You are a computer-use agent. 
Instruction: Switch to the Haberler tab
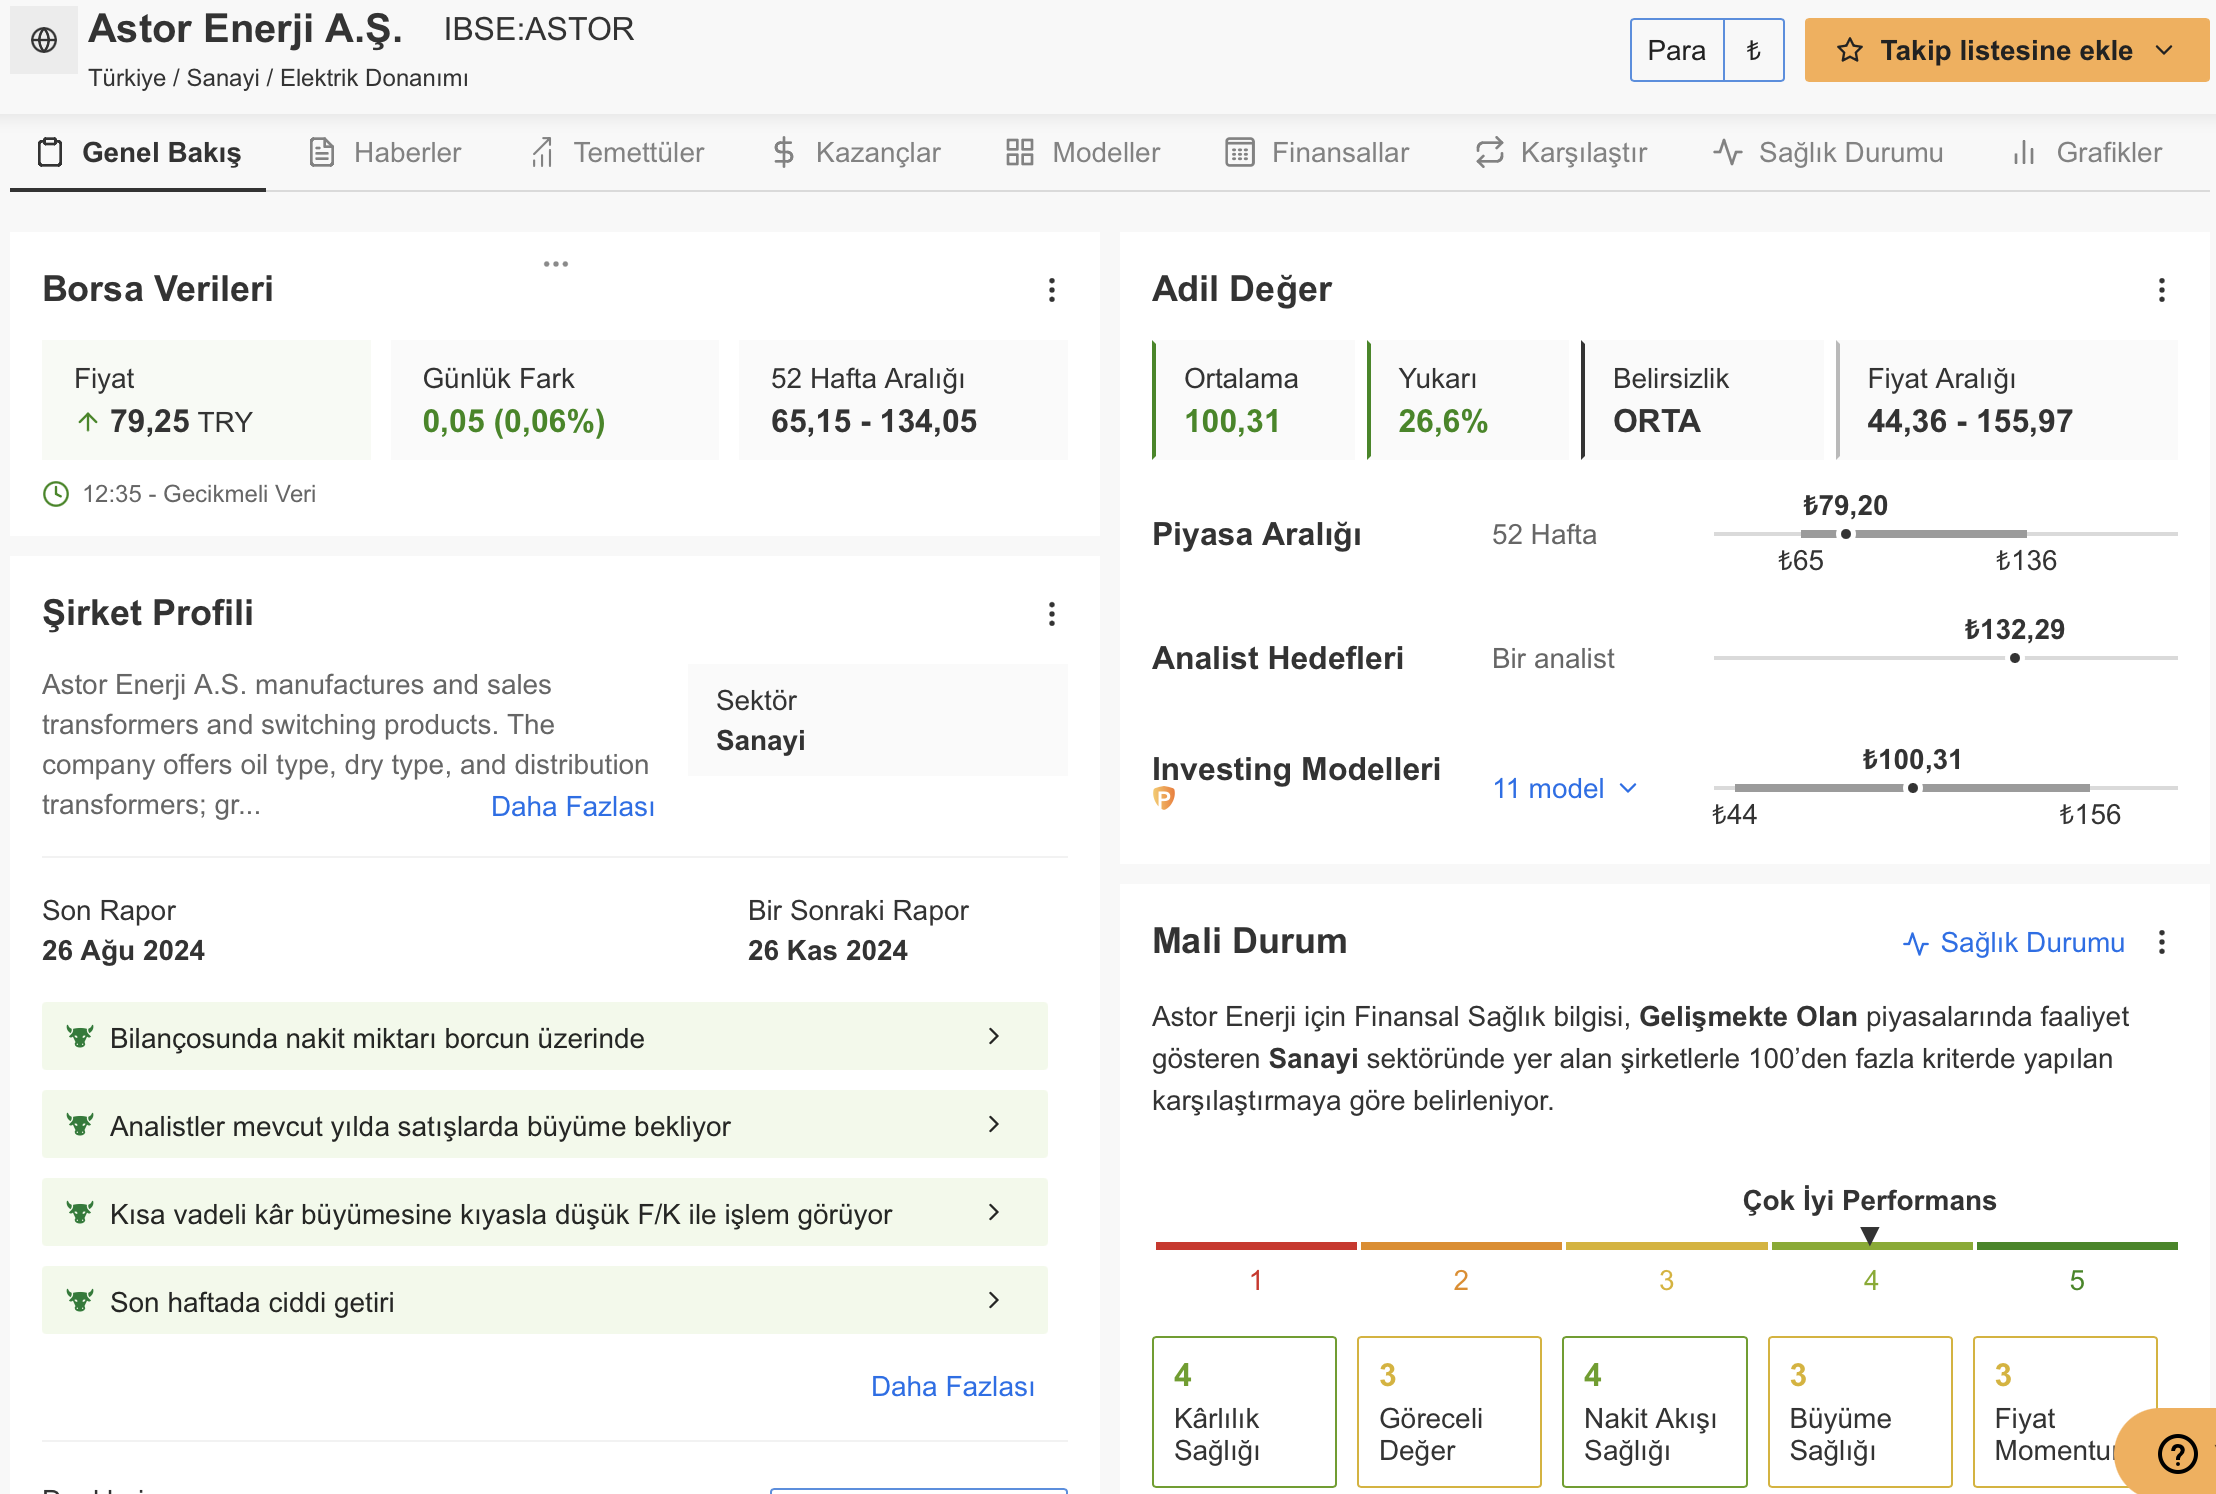pyautogui.click(x=386, y=153)
